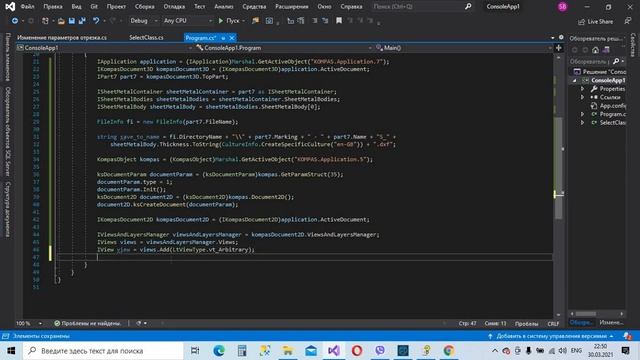Screen dimensions: 640x360
Task: Open Google Chrome from the taskbar
Action: click(x=449, y=351)
